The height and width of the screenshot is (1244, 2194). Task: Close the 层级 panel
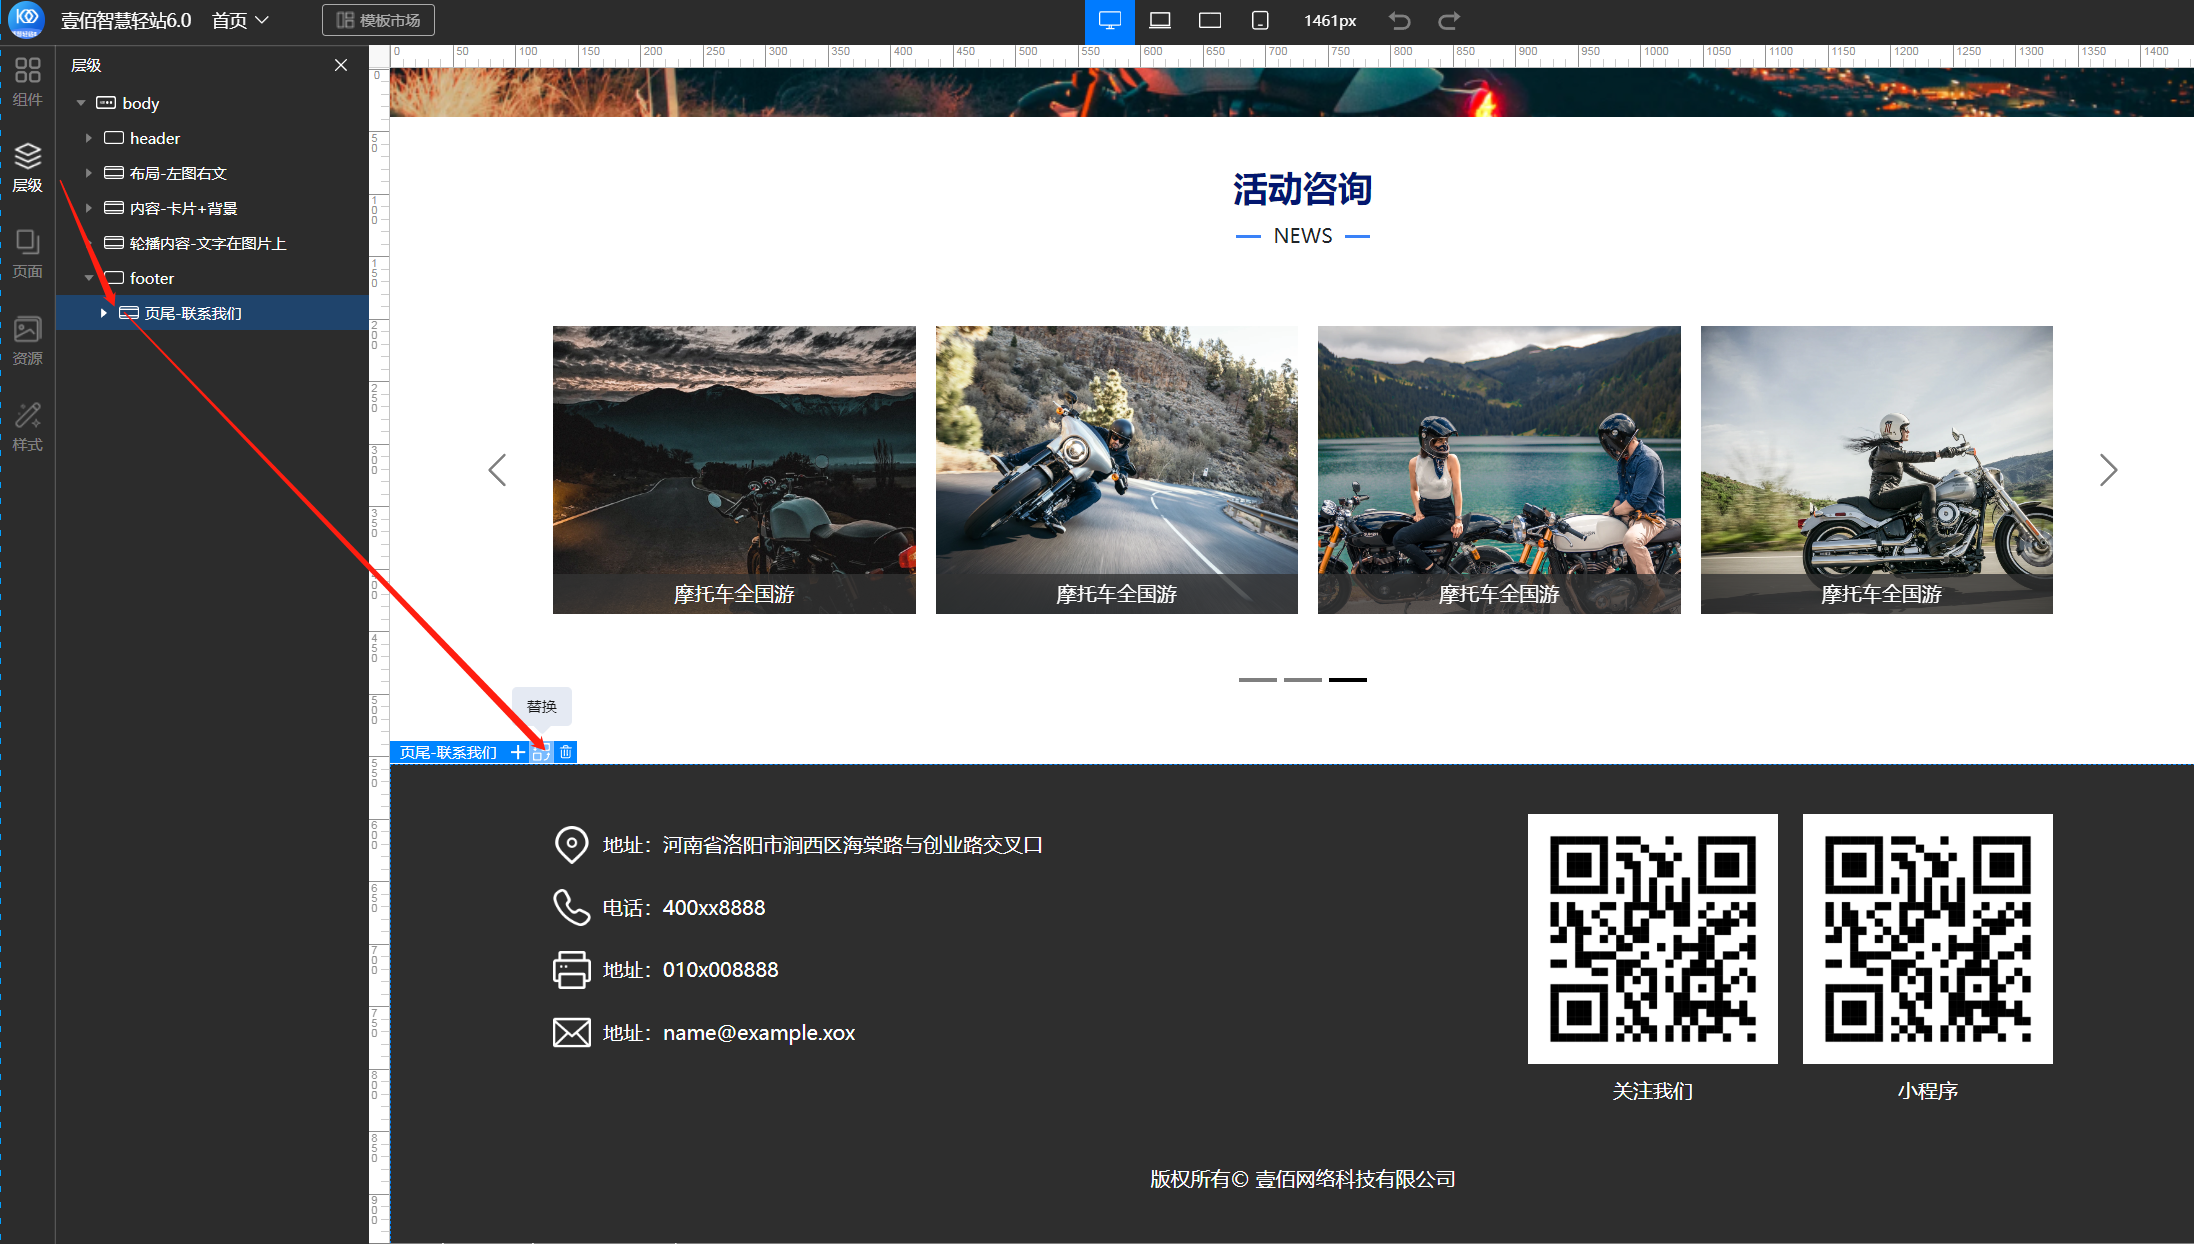(x=341, y=65)
